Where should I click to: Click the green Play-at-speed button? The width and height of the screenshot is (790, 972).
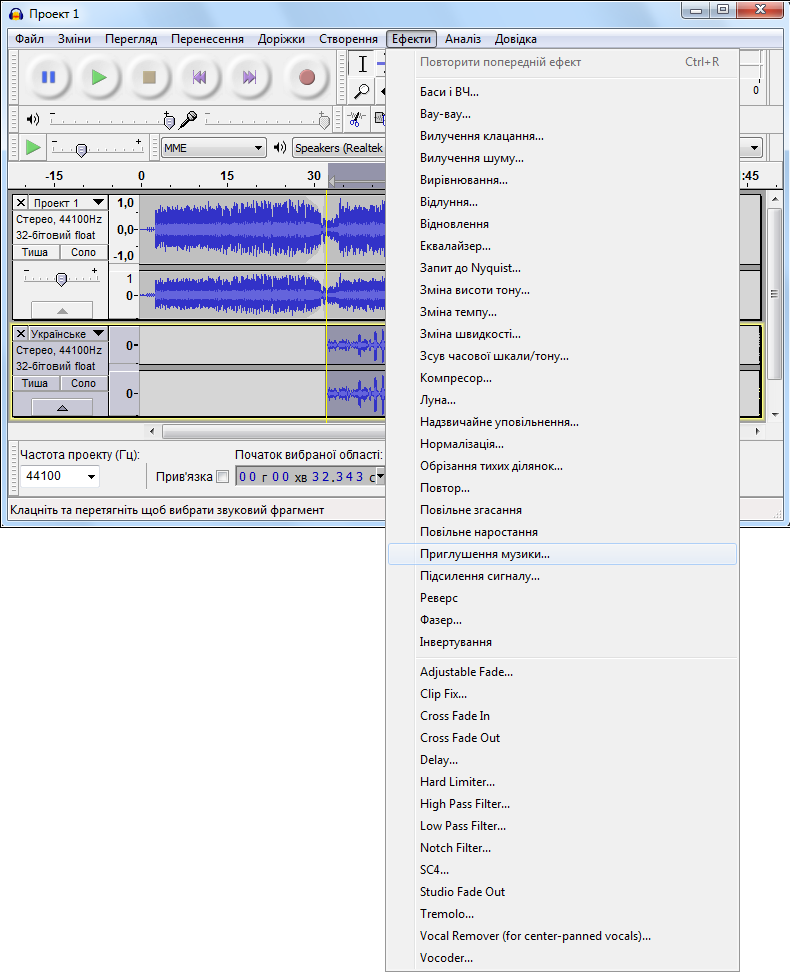pos(33,148)
